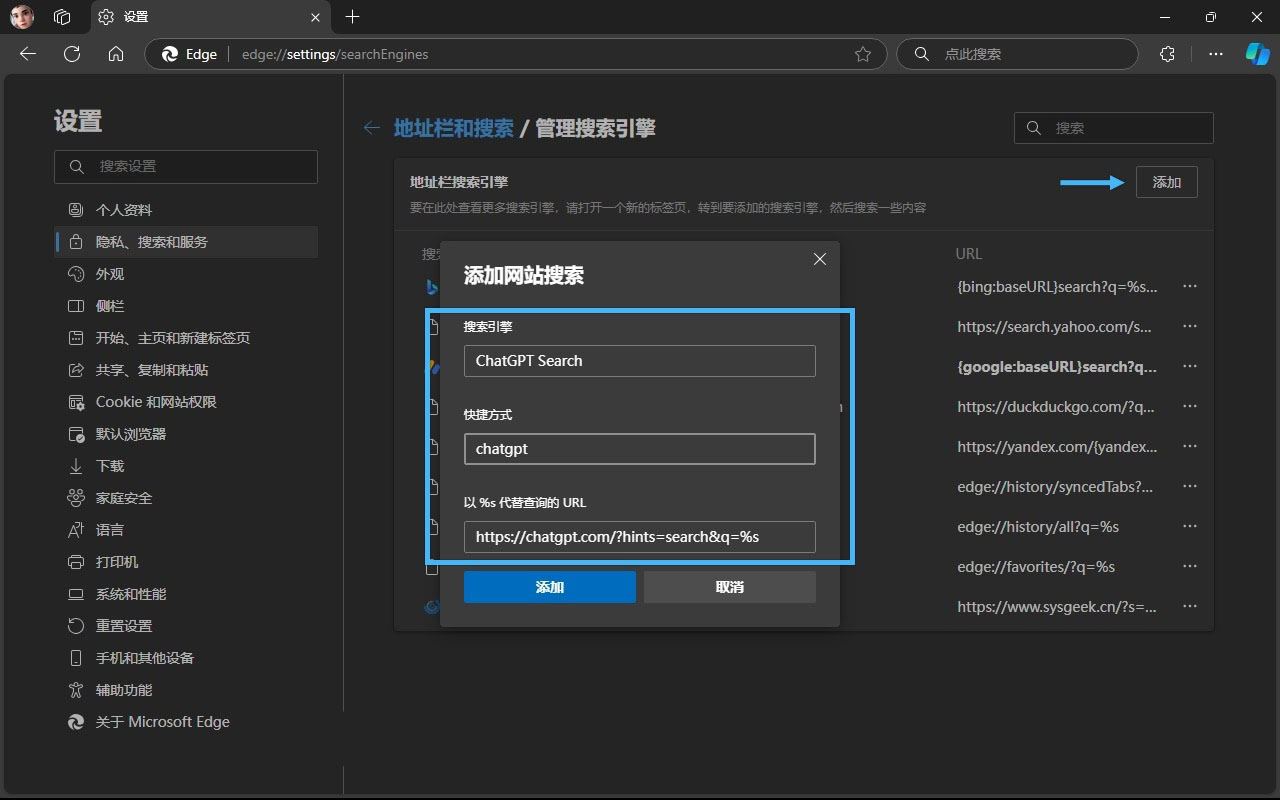1280x800 pixels.
Task: Click the 快捷方式 shortcut field
Action: [640, 449]
